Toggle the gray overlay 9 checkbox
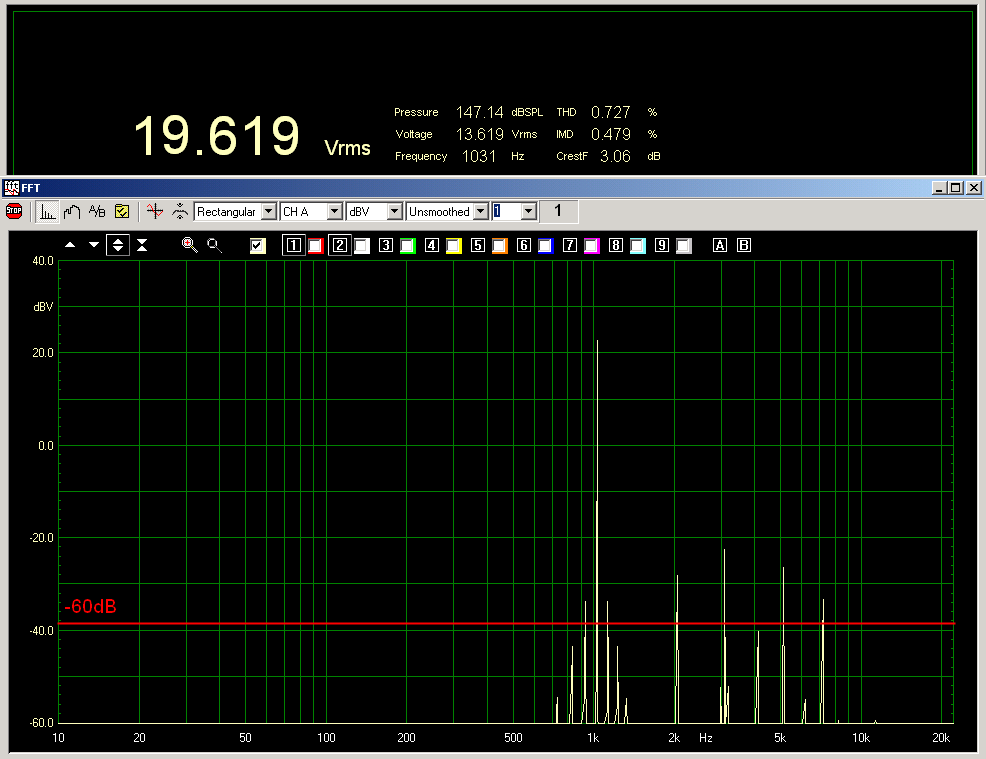Viewport: 986px width, 759px height. pyautogui.click(x=684, y=246)
